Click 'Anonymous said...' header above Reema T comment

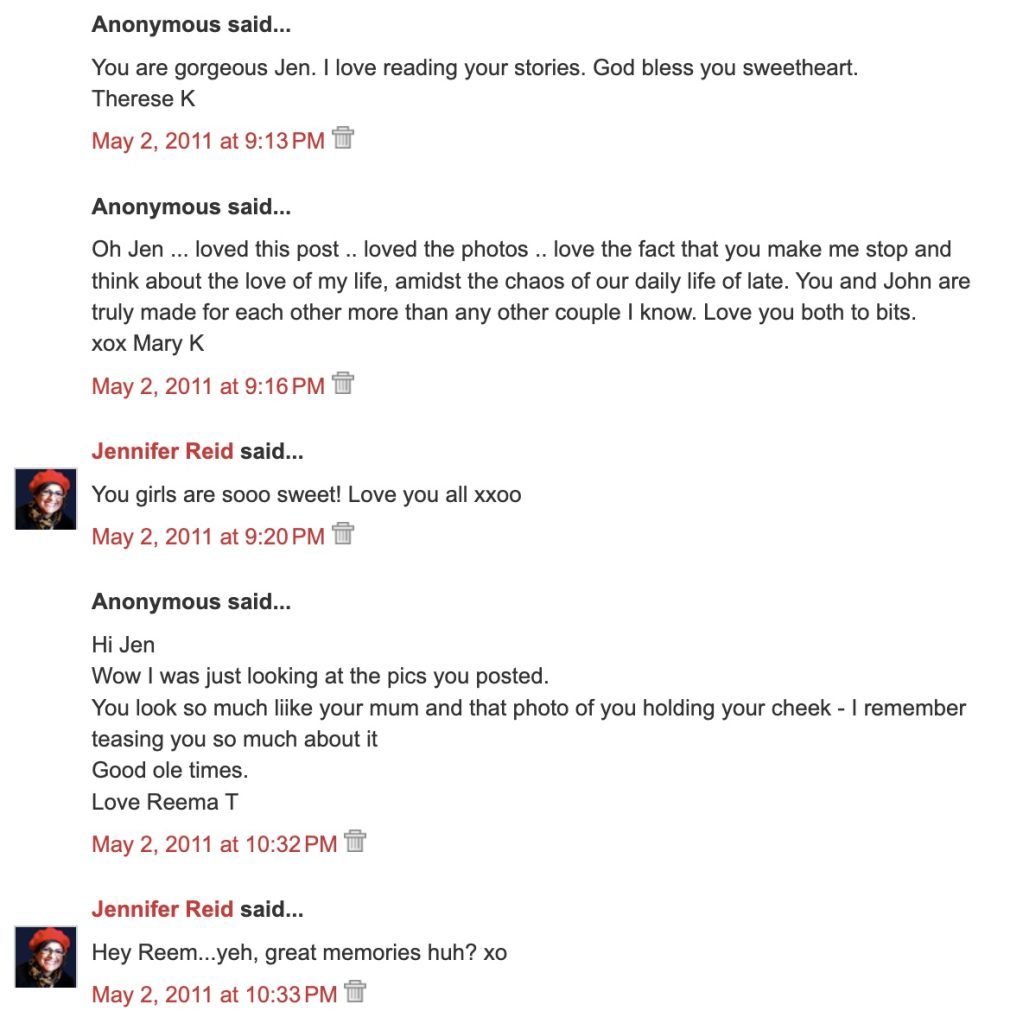click(x=191, y=602)
